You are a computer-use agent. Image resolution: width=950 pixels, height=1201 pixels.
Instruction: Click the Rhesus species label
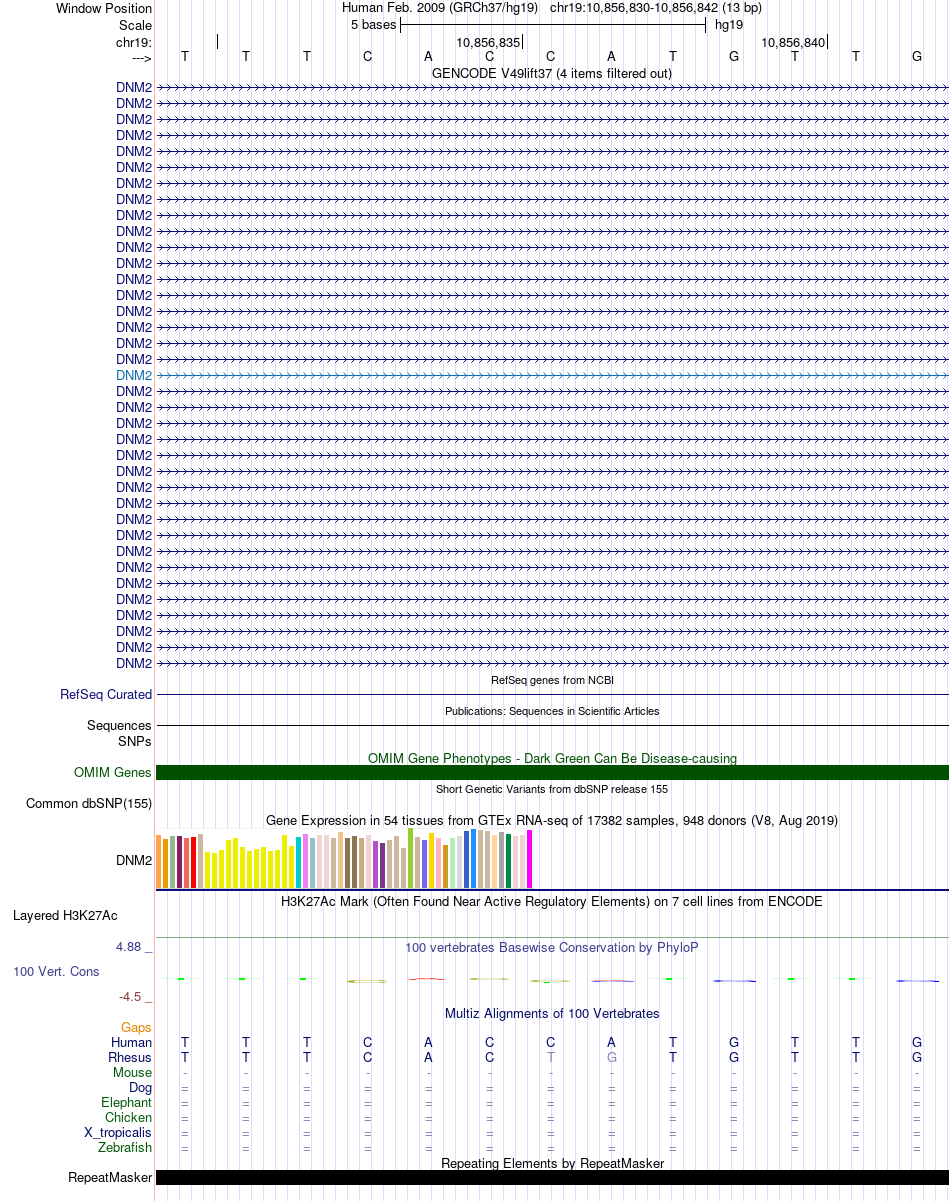130,1057
